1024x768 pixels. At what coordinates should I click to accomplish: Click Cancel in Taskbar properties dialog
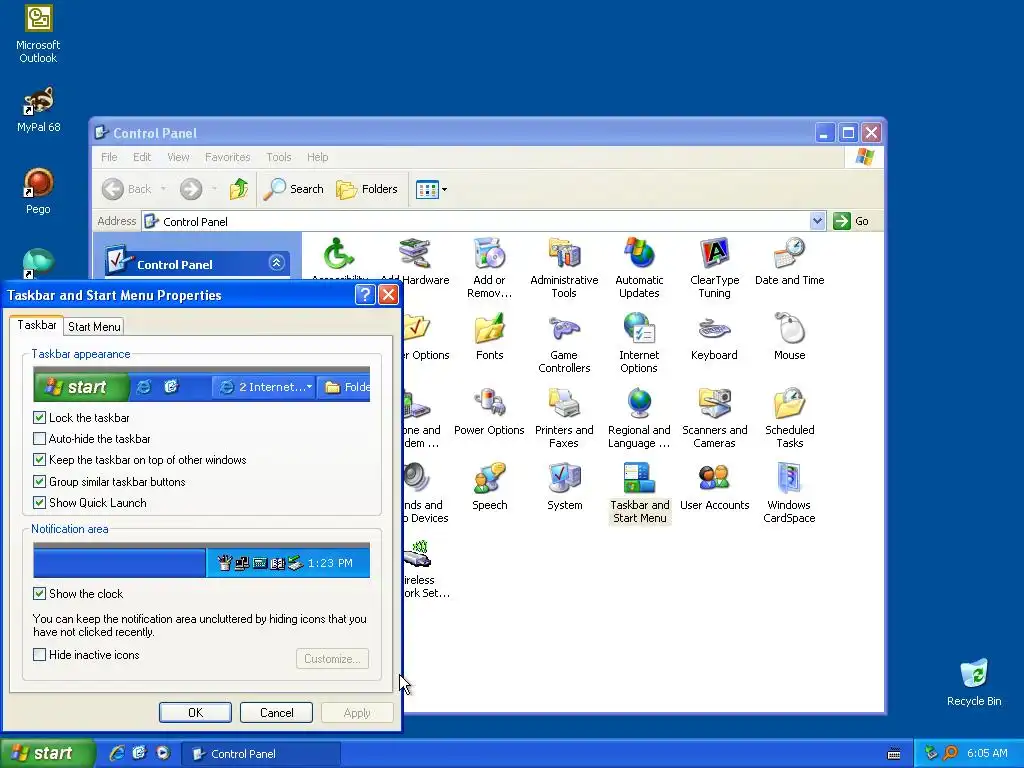276,712
